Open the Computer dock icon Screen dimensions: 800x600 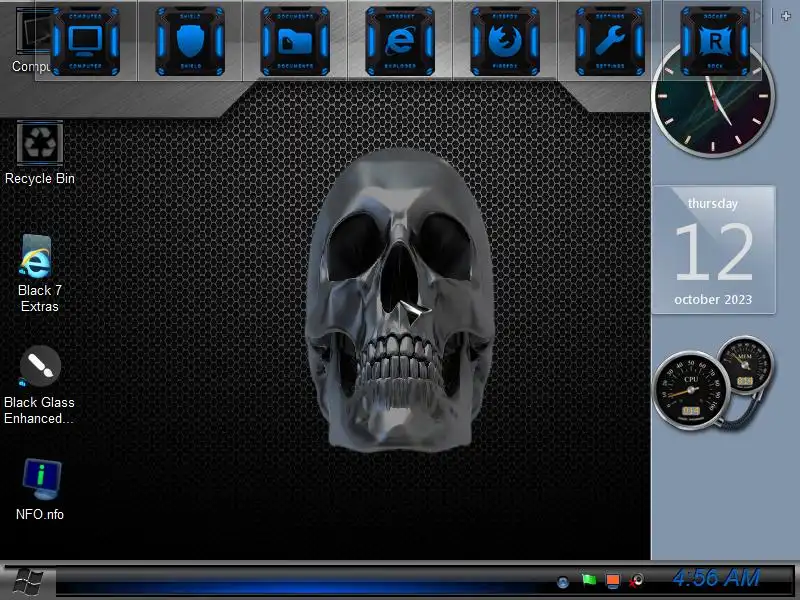pyautogui.click(x=85, y=41)
